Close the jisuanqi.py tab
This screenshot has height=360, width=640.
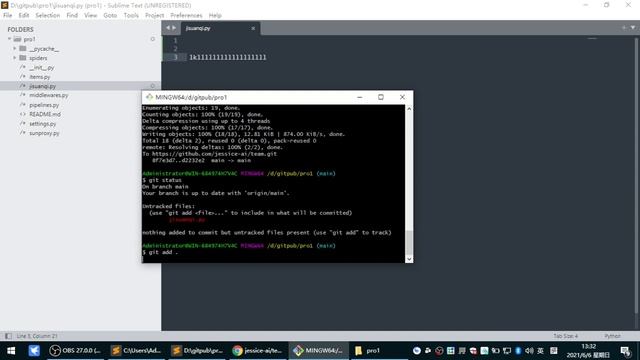tap(253, 28)
